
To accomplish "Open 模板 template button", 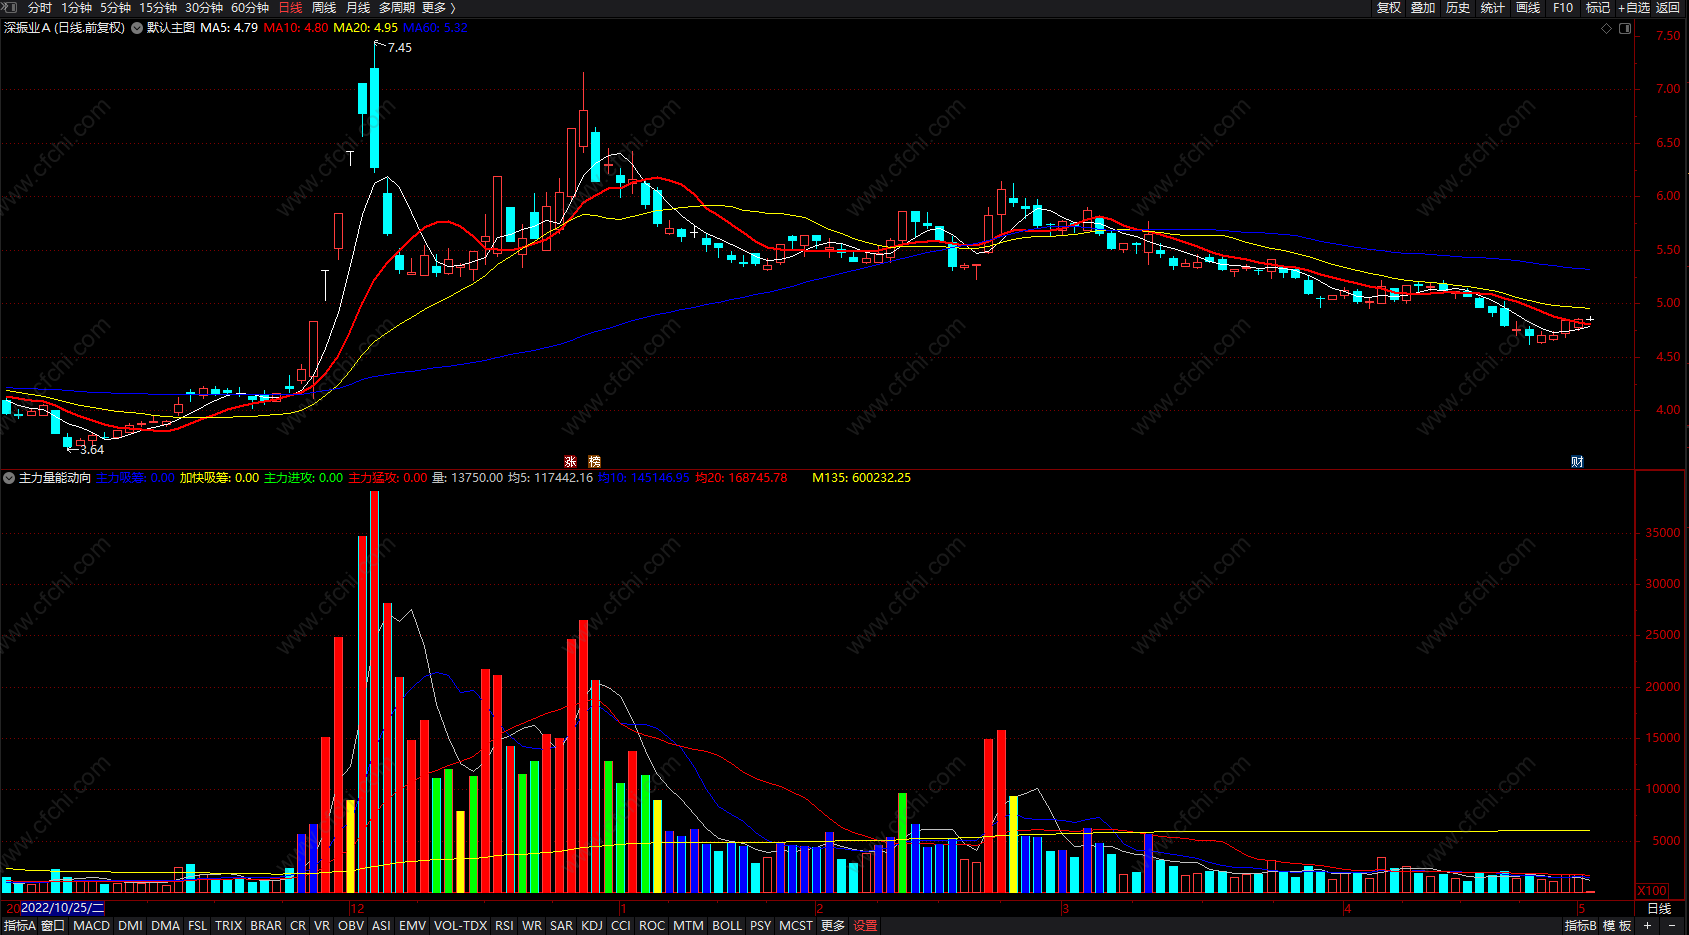I will [1617, 926].
